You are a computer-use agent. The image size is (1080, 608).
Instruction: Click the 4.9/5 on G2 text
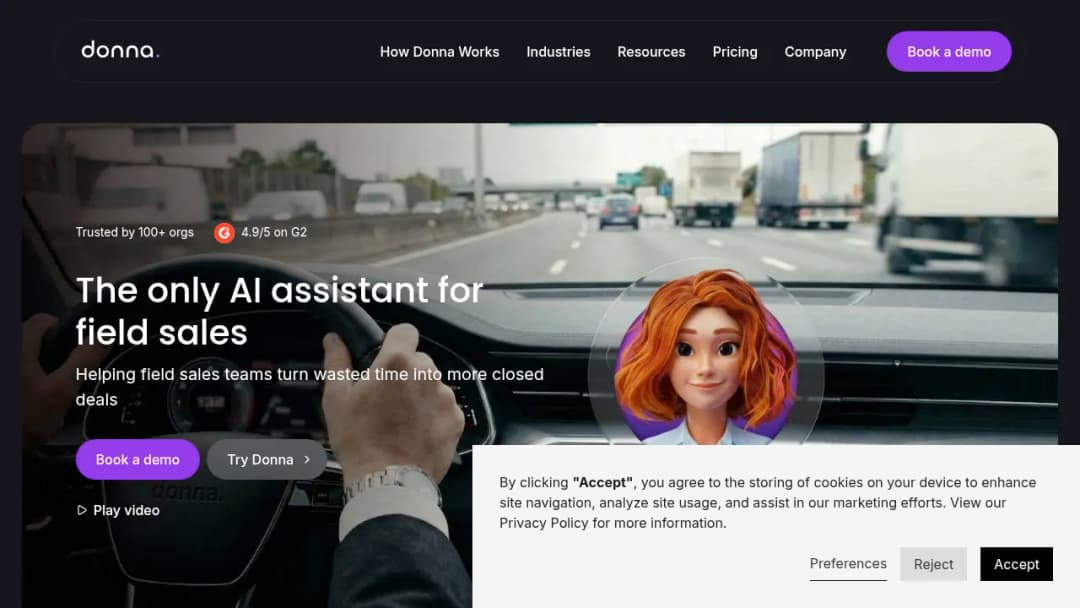[x=274, y=232]
